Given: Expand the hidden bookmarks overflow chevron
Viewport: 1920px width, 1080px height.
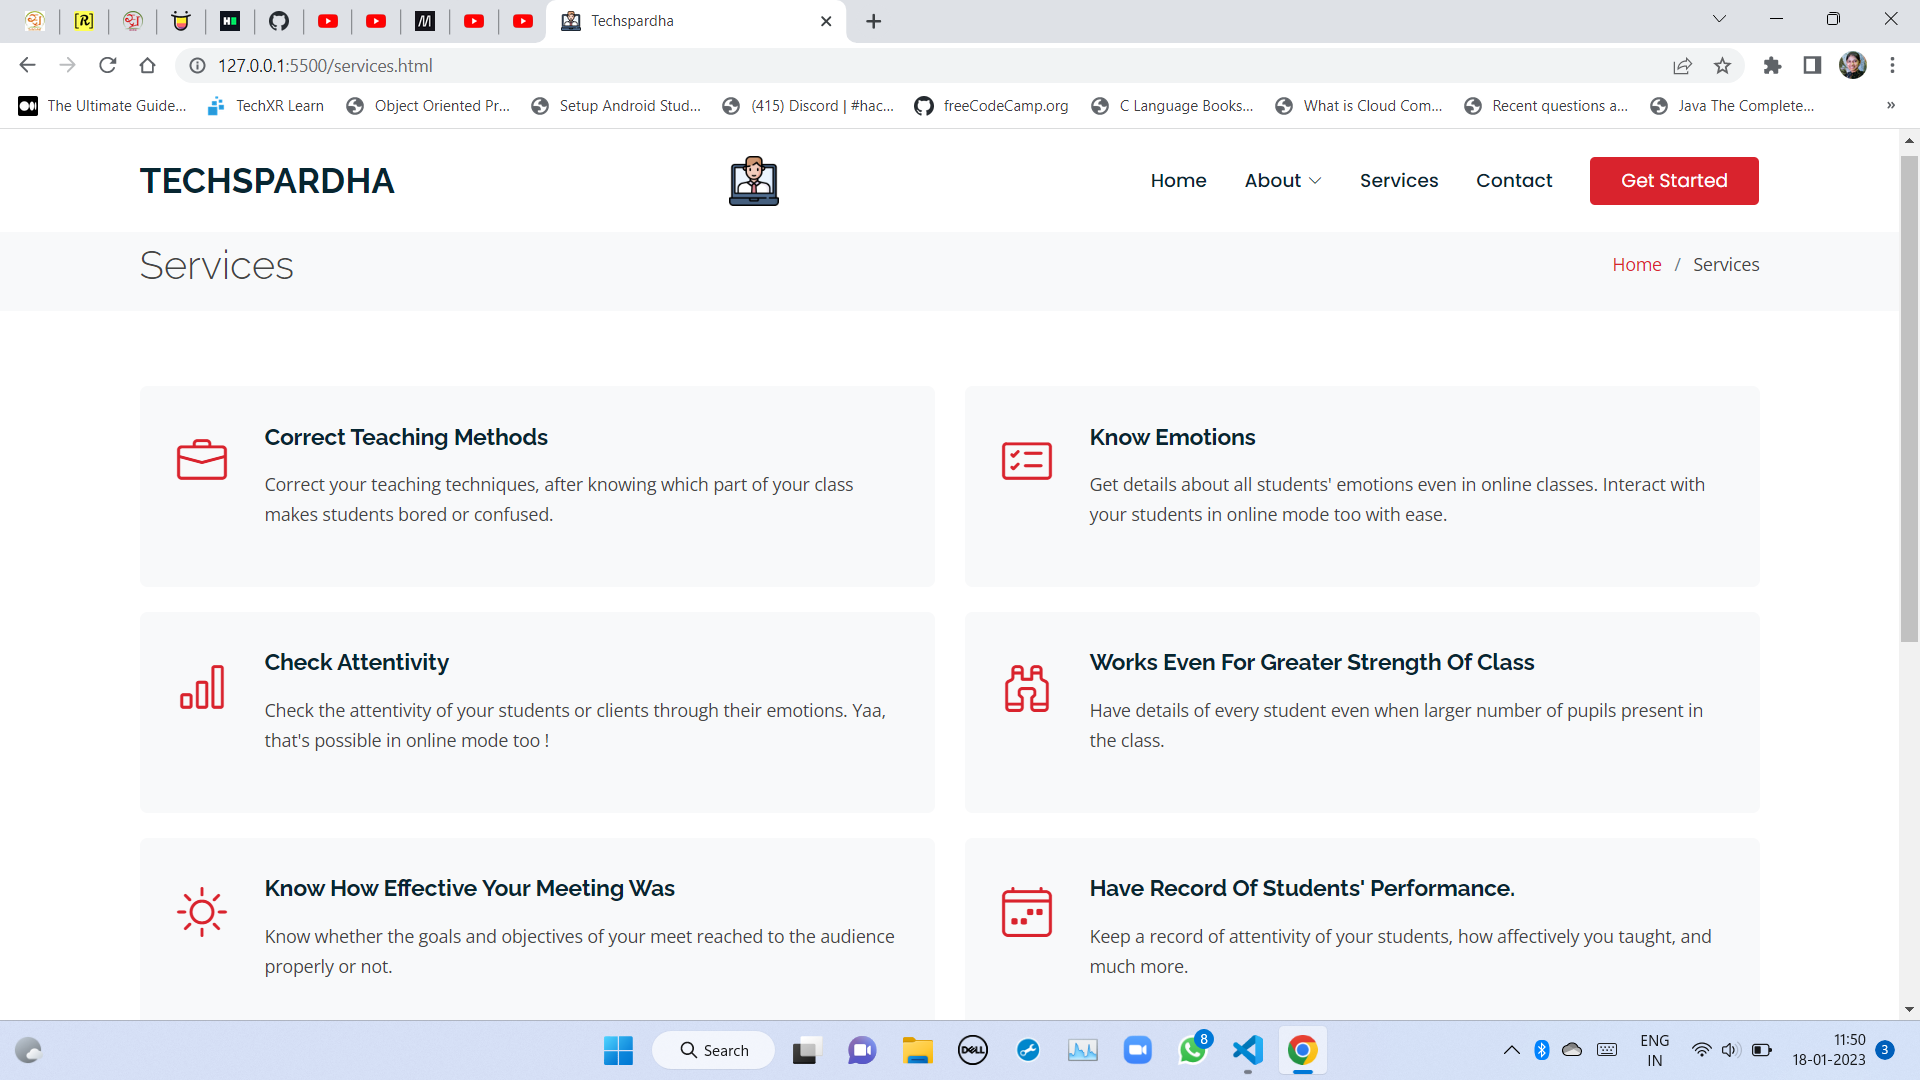Looking at the screenshot, I should tap(1890, 106).
